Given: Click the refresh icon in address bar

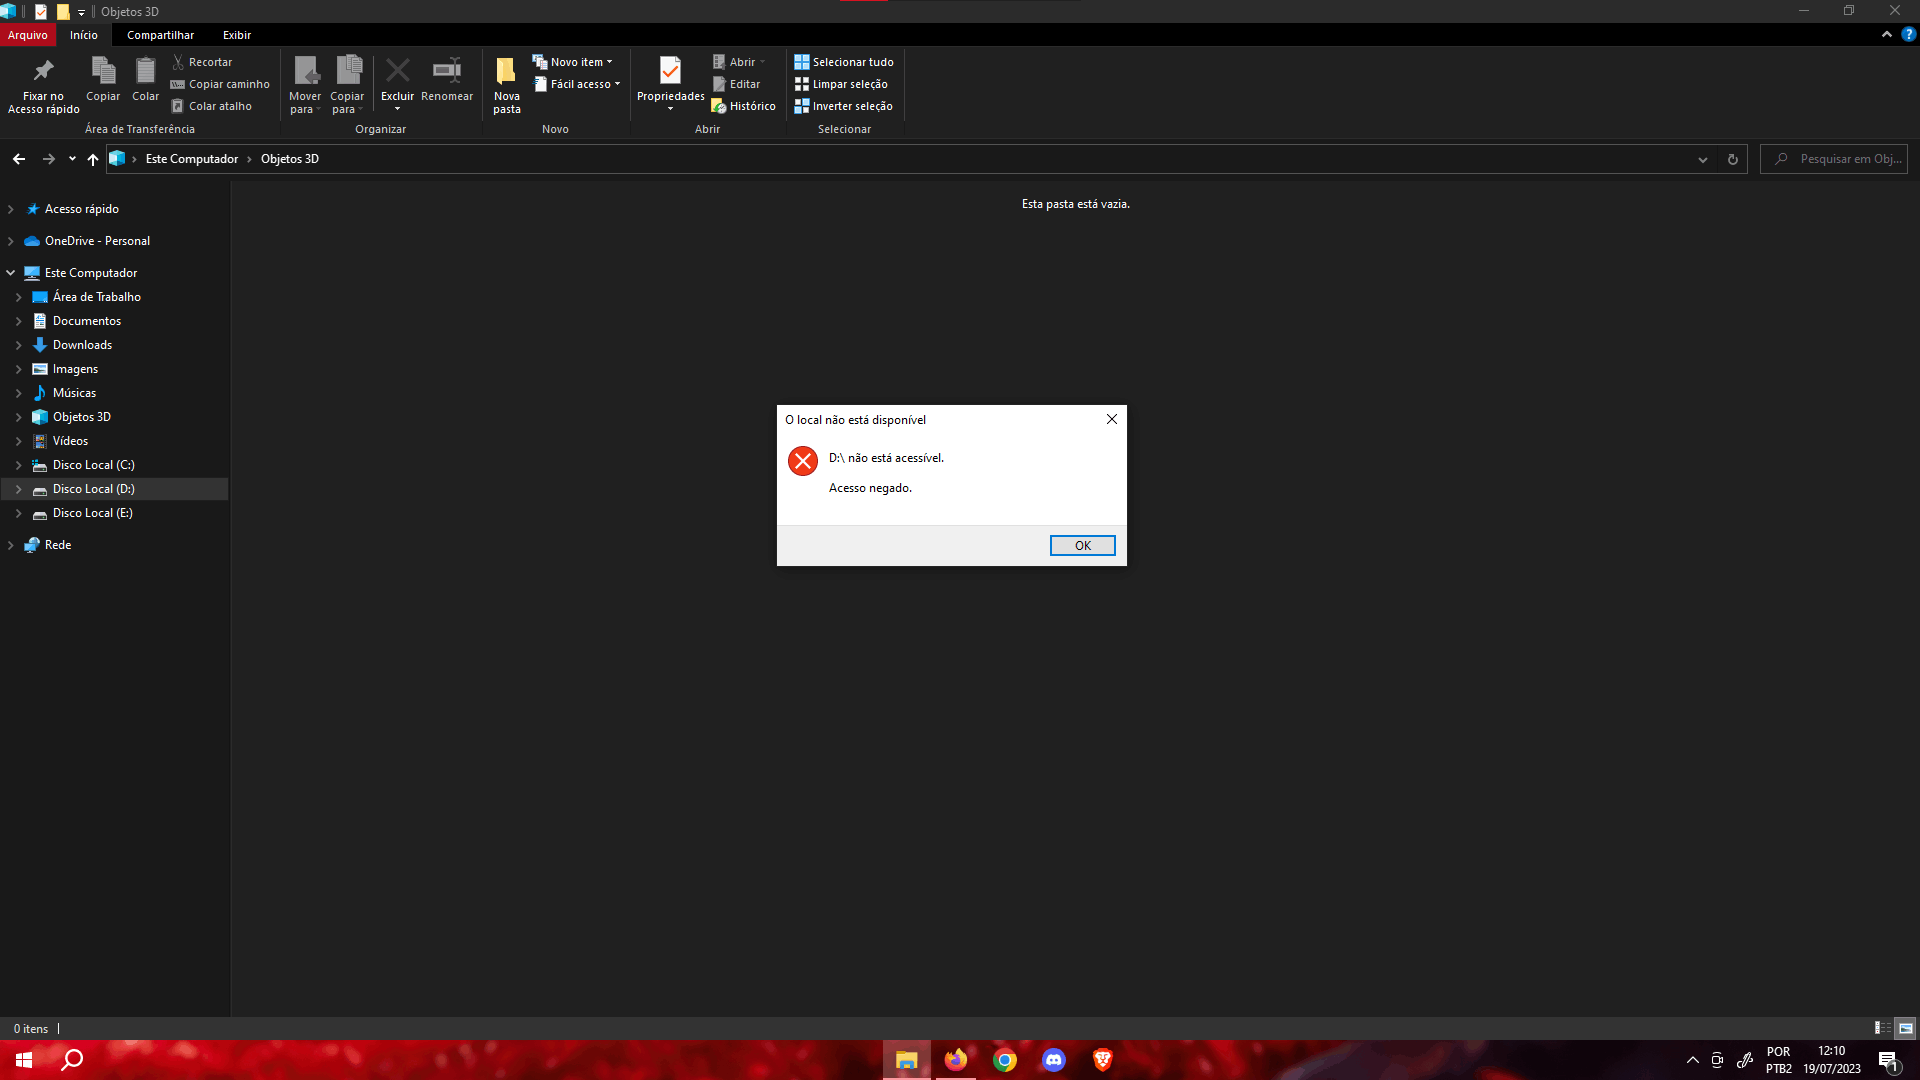Looking at the screenshot, I should (1732, 159).
